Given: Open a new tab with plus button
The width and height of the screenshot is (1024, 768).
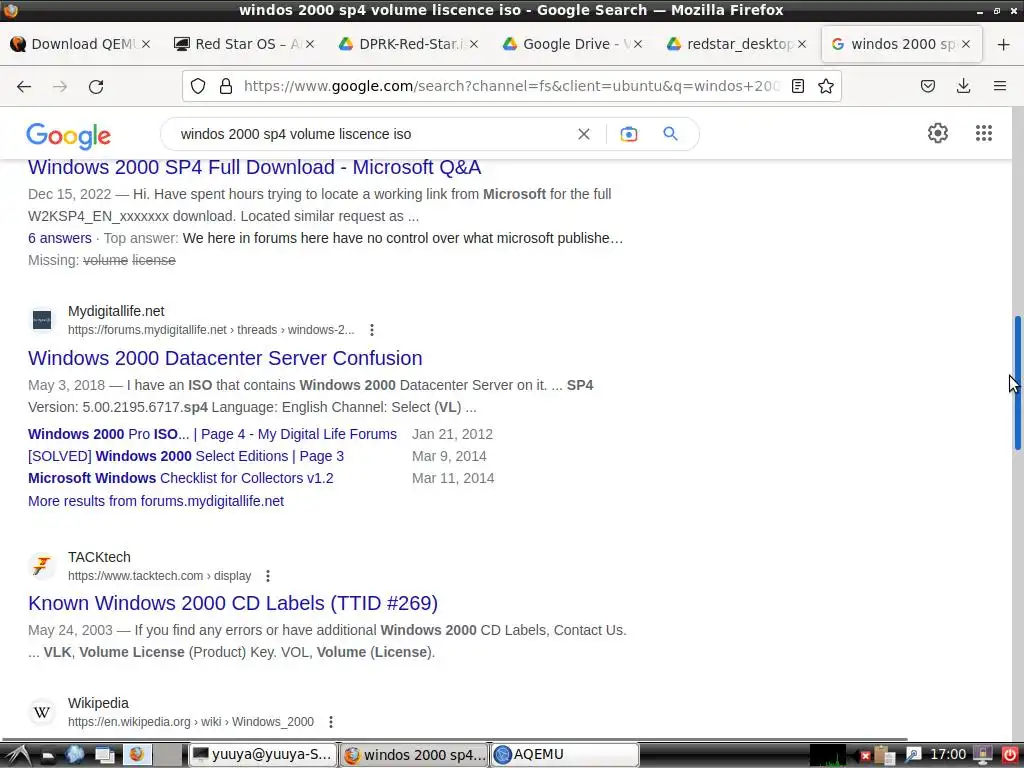Looking at the screenshot, I should [x=1003, y=44].
